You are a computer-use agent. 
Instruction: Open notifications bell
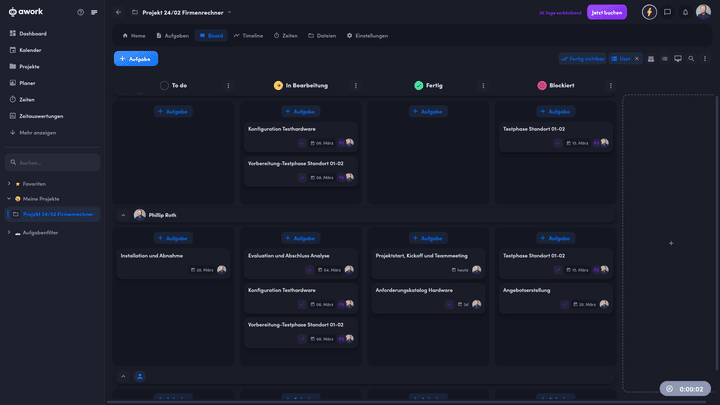pos(685,12)
